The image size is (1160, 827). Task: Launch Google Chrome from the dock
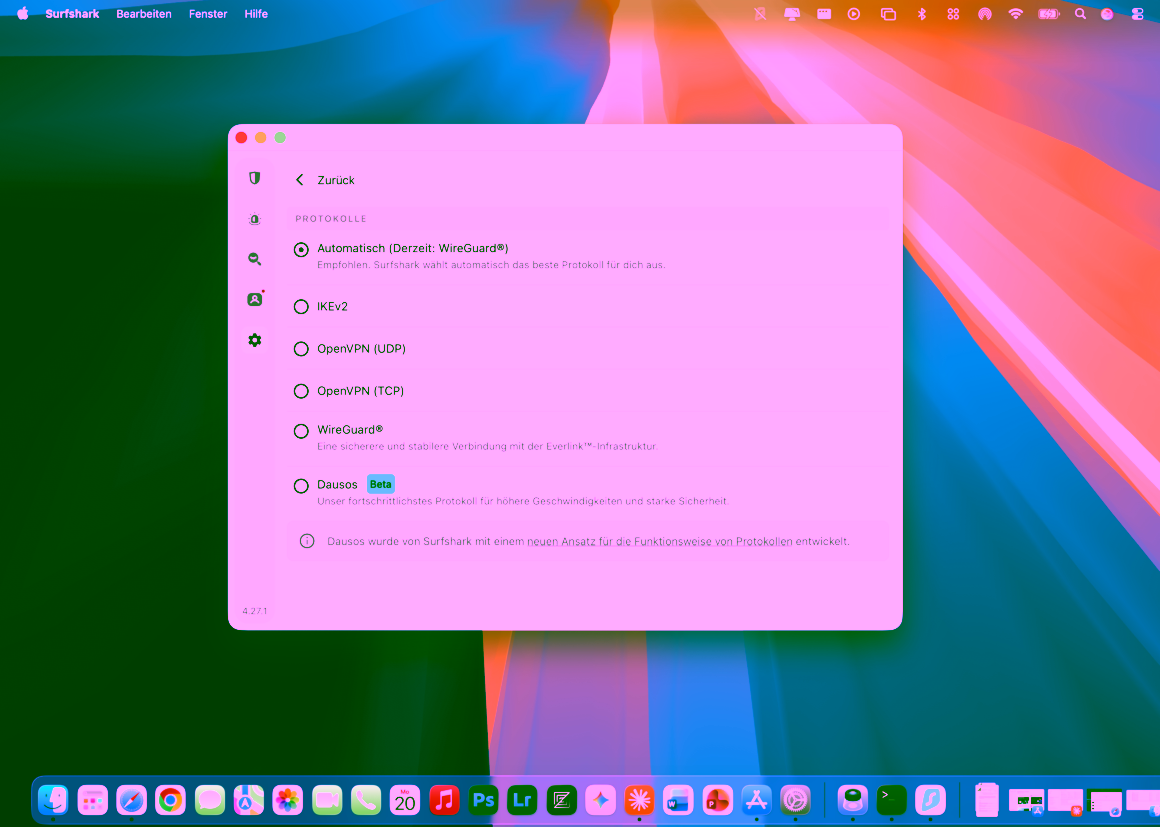(x=170, y=800)
